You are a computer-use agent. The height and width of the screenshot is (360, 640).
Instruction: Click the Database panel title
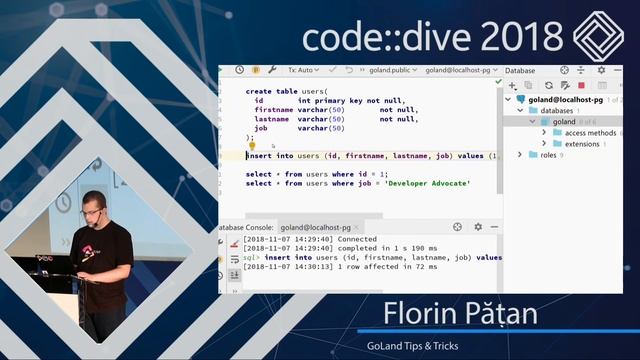click(x=520, y=71)
